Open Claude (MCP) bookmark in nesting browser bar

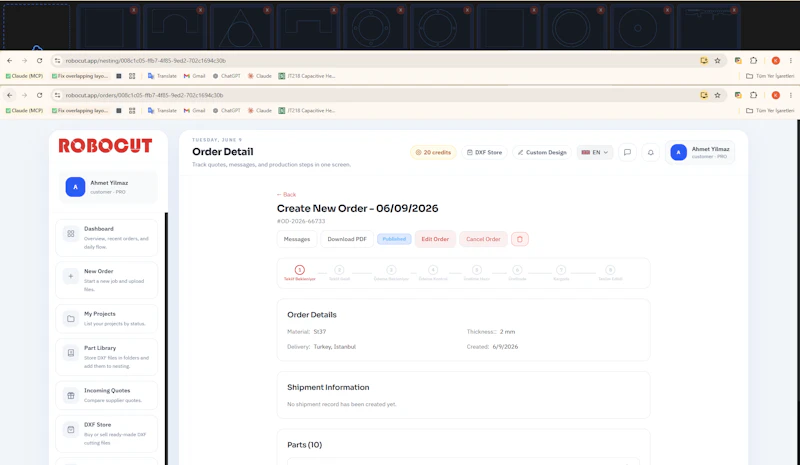(24, 76)
